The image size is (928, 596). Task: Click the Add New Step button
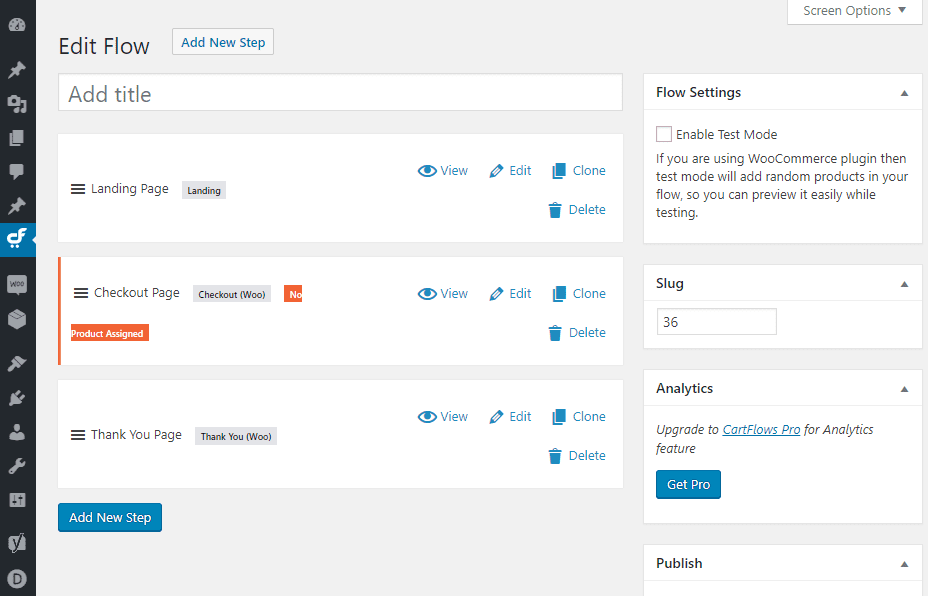pos(109,517)
